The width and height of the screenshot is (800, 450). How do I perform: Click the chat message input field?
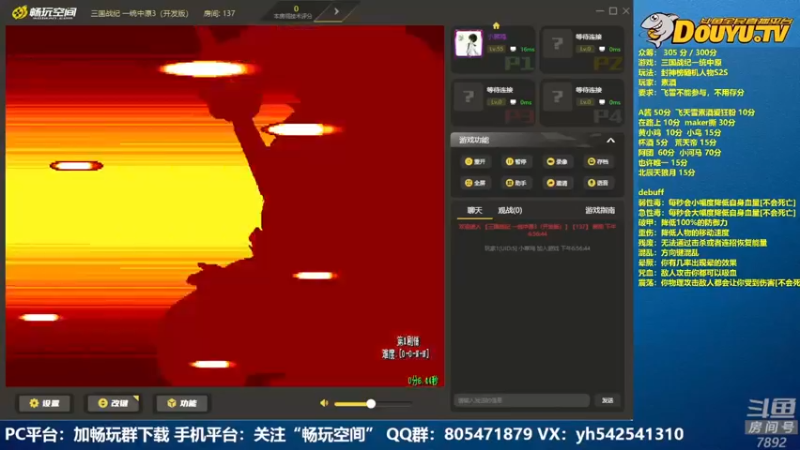(x=522, y=401)
